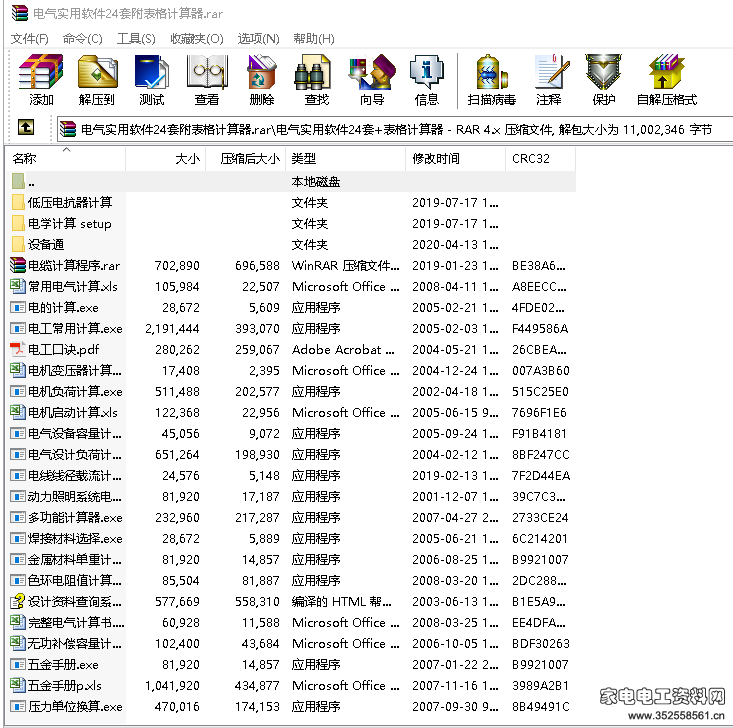Select 电缆计算程序.rar archive icon
733x728 pixels.
[18, 266]
